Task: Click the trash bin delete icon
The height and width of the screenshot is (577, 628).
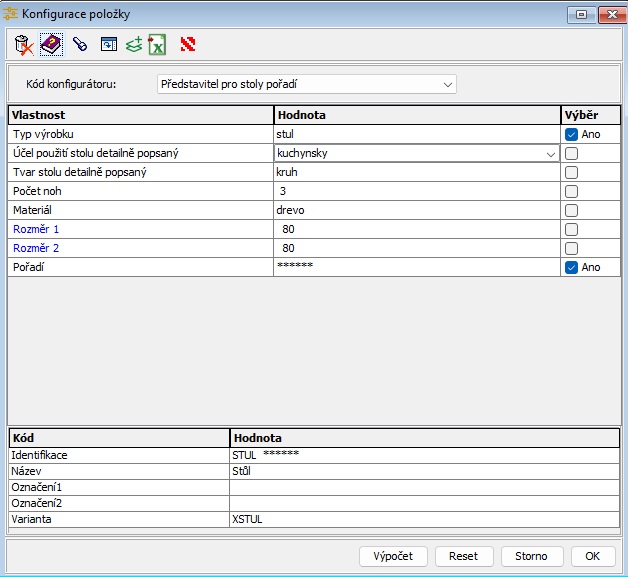Action: coord(23,44)
